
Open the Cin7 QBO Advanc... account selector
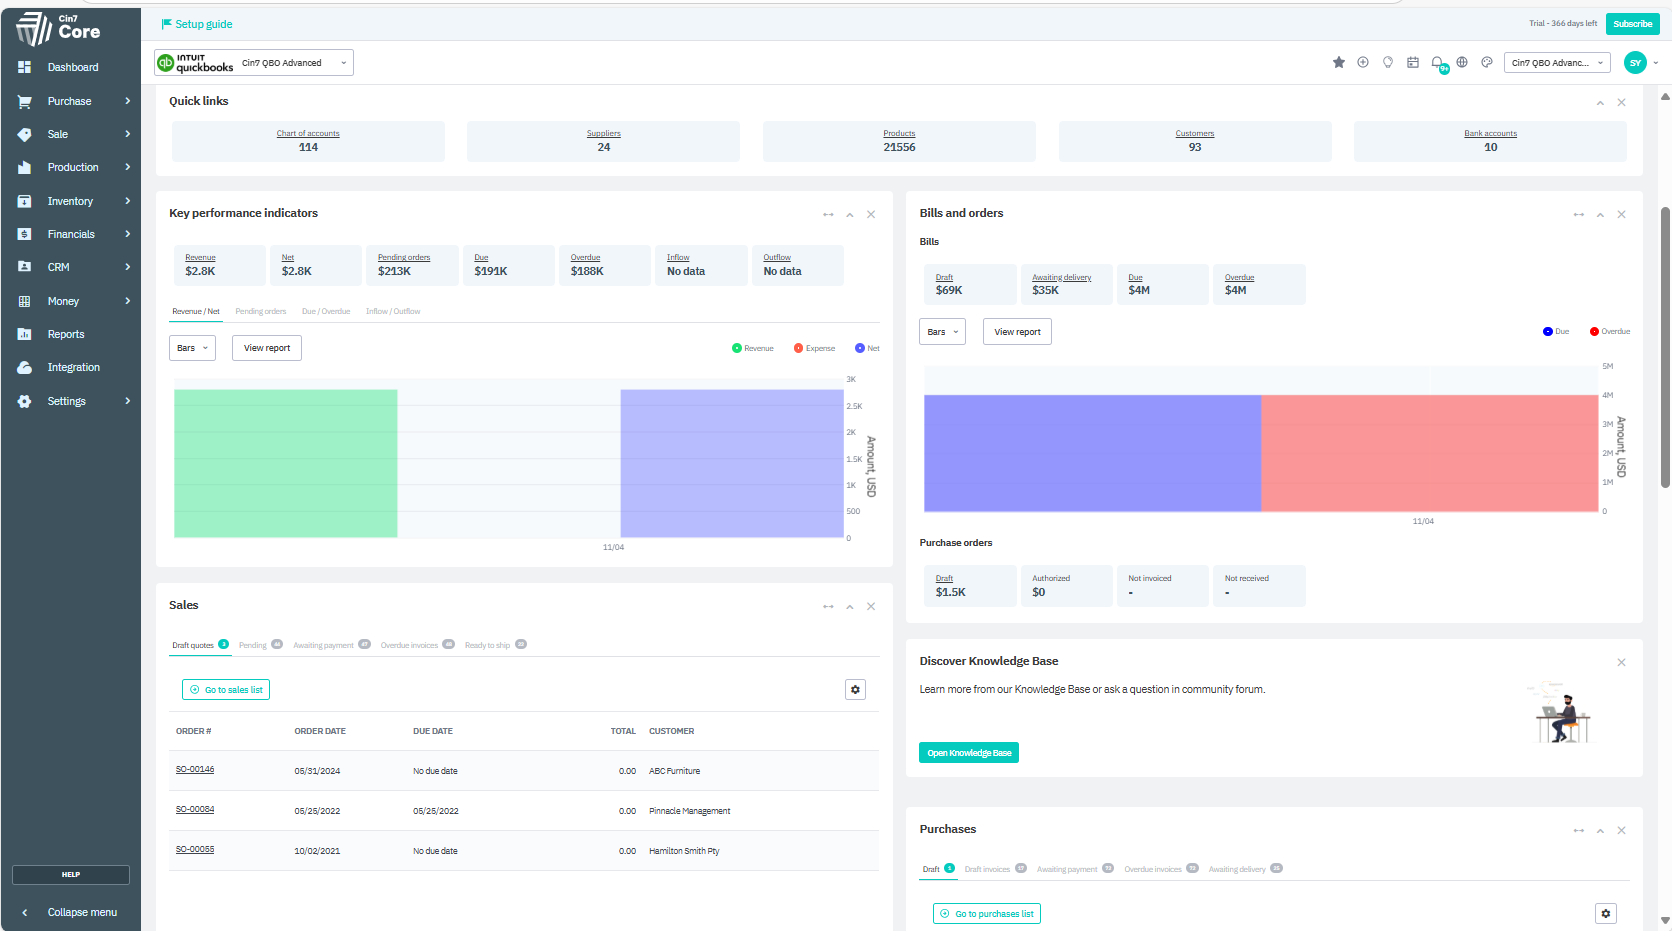pos(1557,62)
